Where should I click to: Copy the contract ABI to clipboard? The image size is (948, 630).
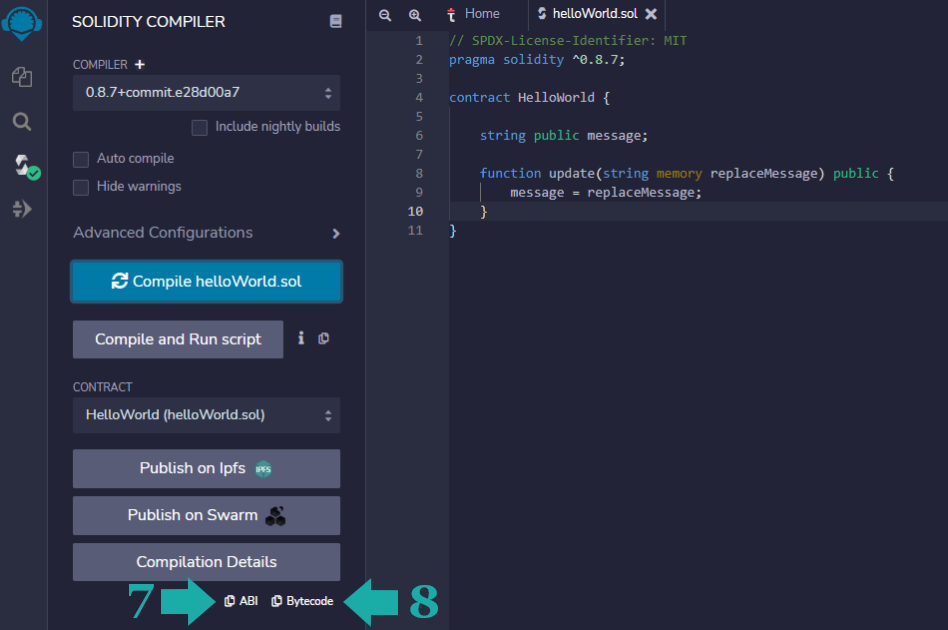(241, 601)
